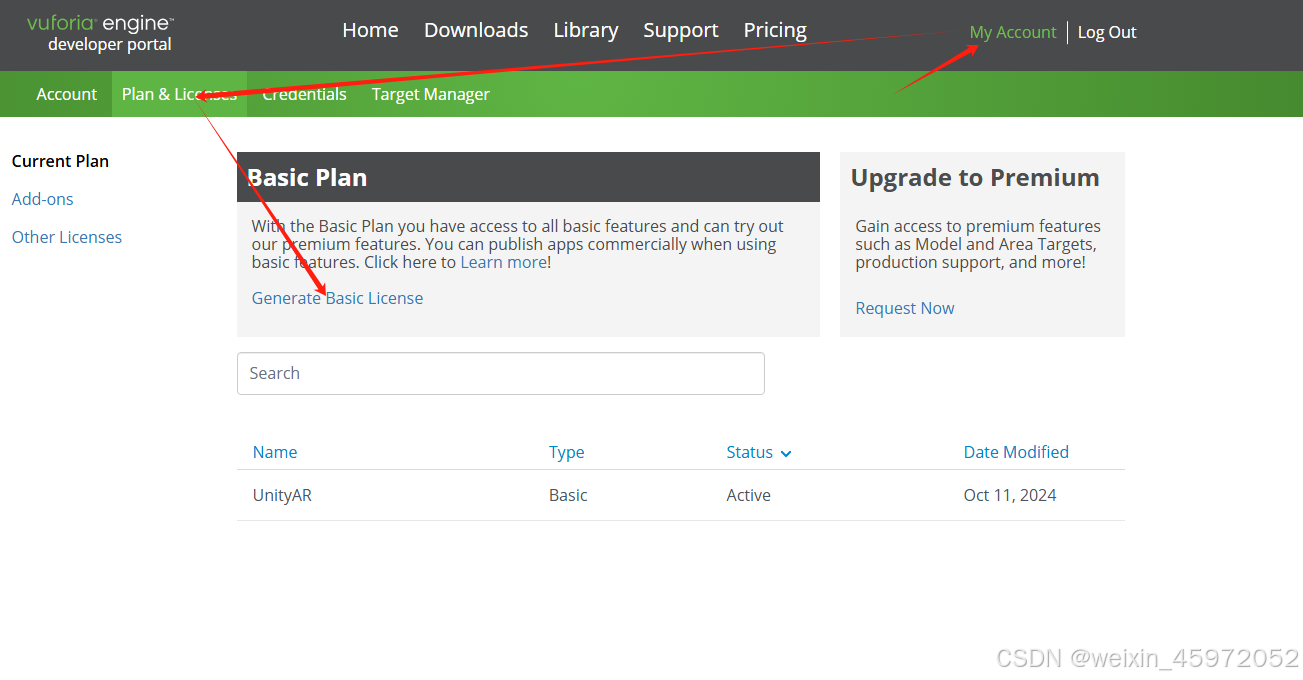This screenshot has width=1303, height=680.
Task: Sort licenses by Type column
Action: 567,452
